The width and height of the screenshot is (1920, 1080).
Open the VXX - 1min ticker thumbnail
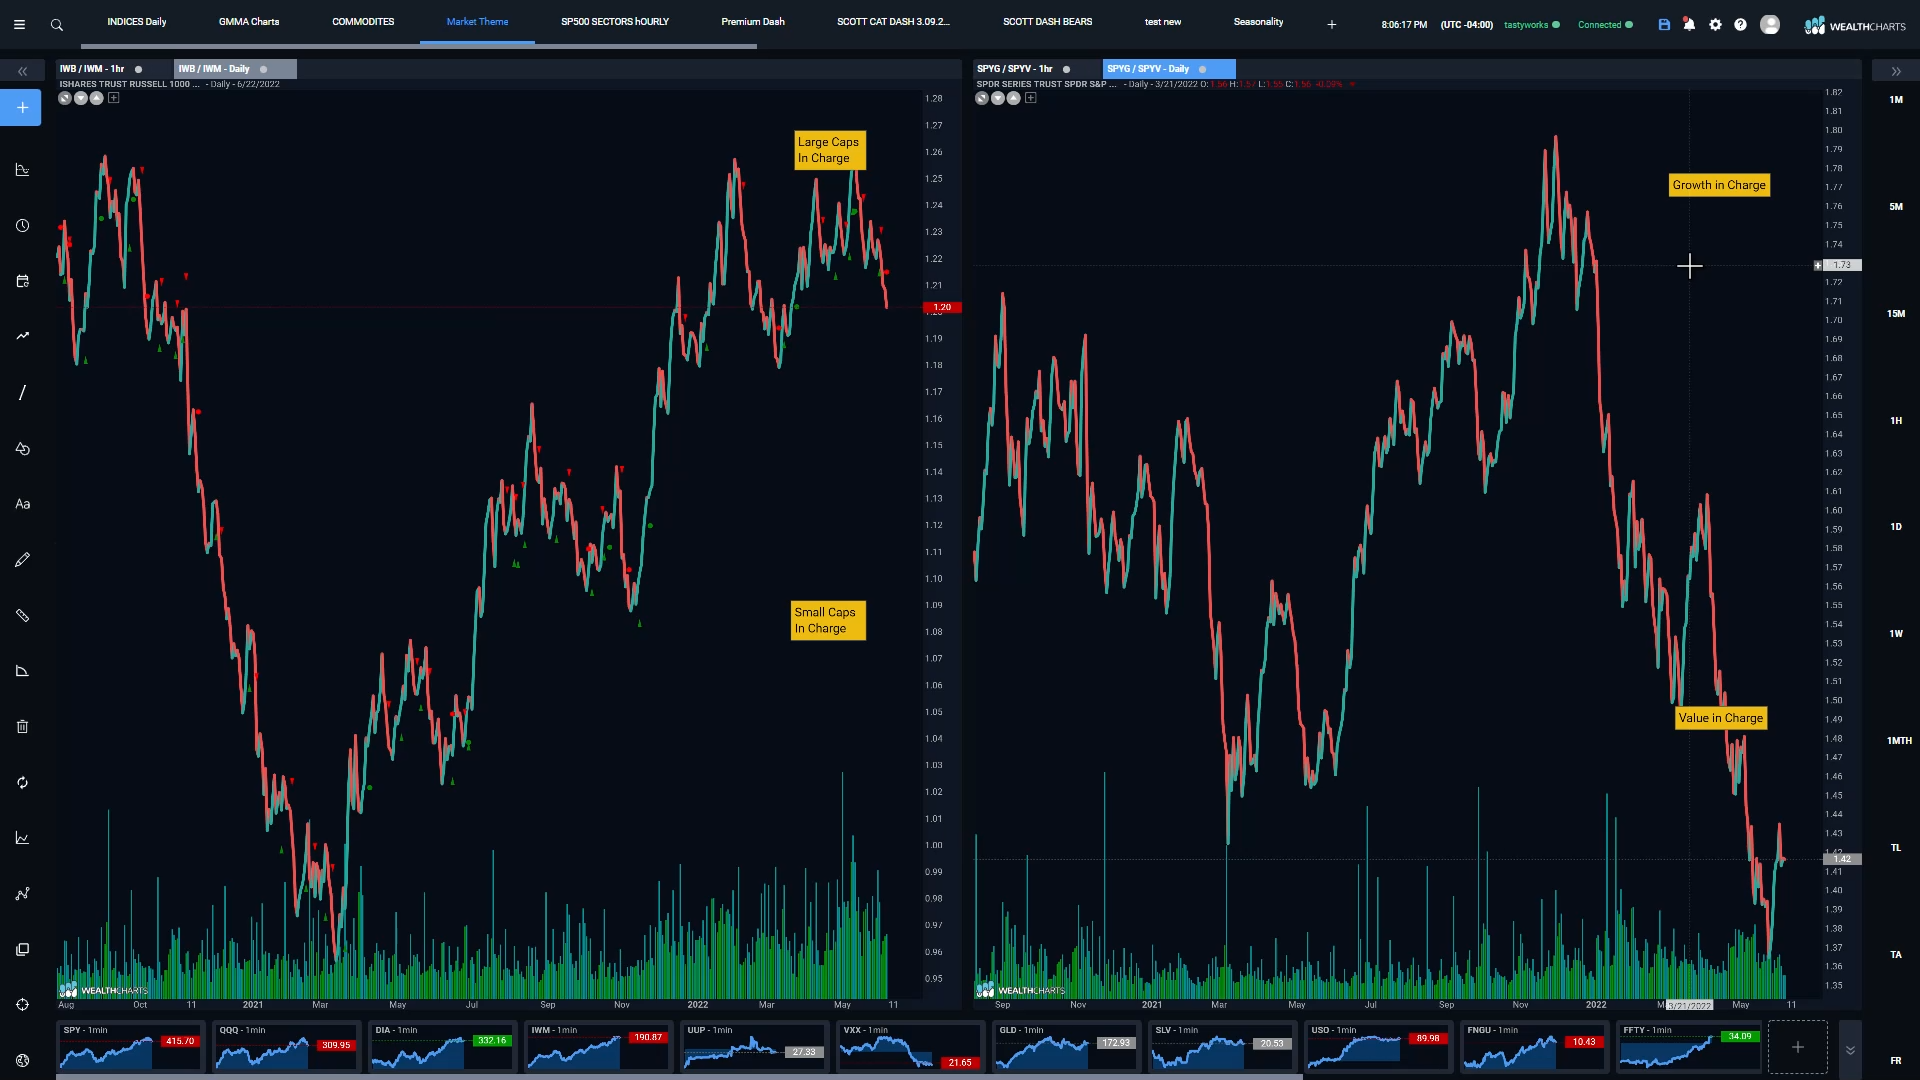(909, 1047)
